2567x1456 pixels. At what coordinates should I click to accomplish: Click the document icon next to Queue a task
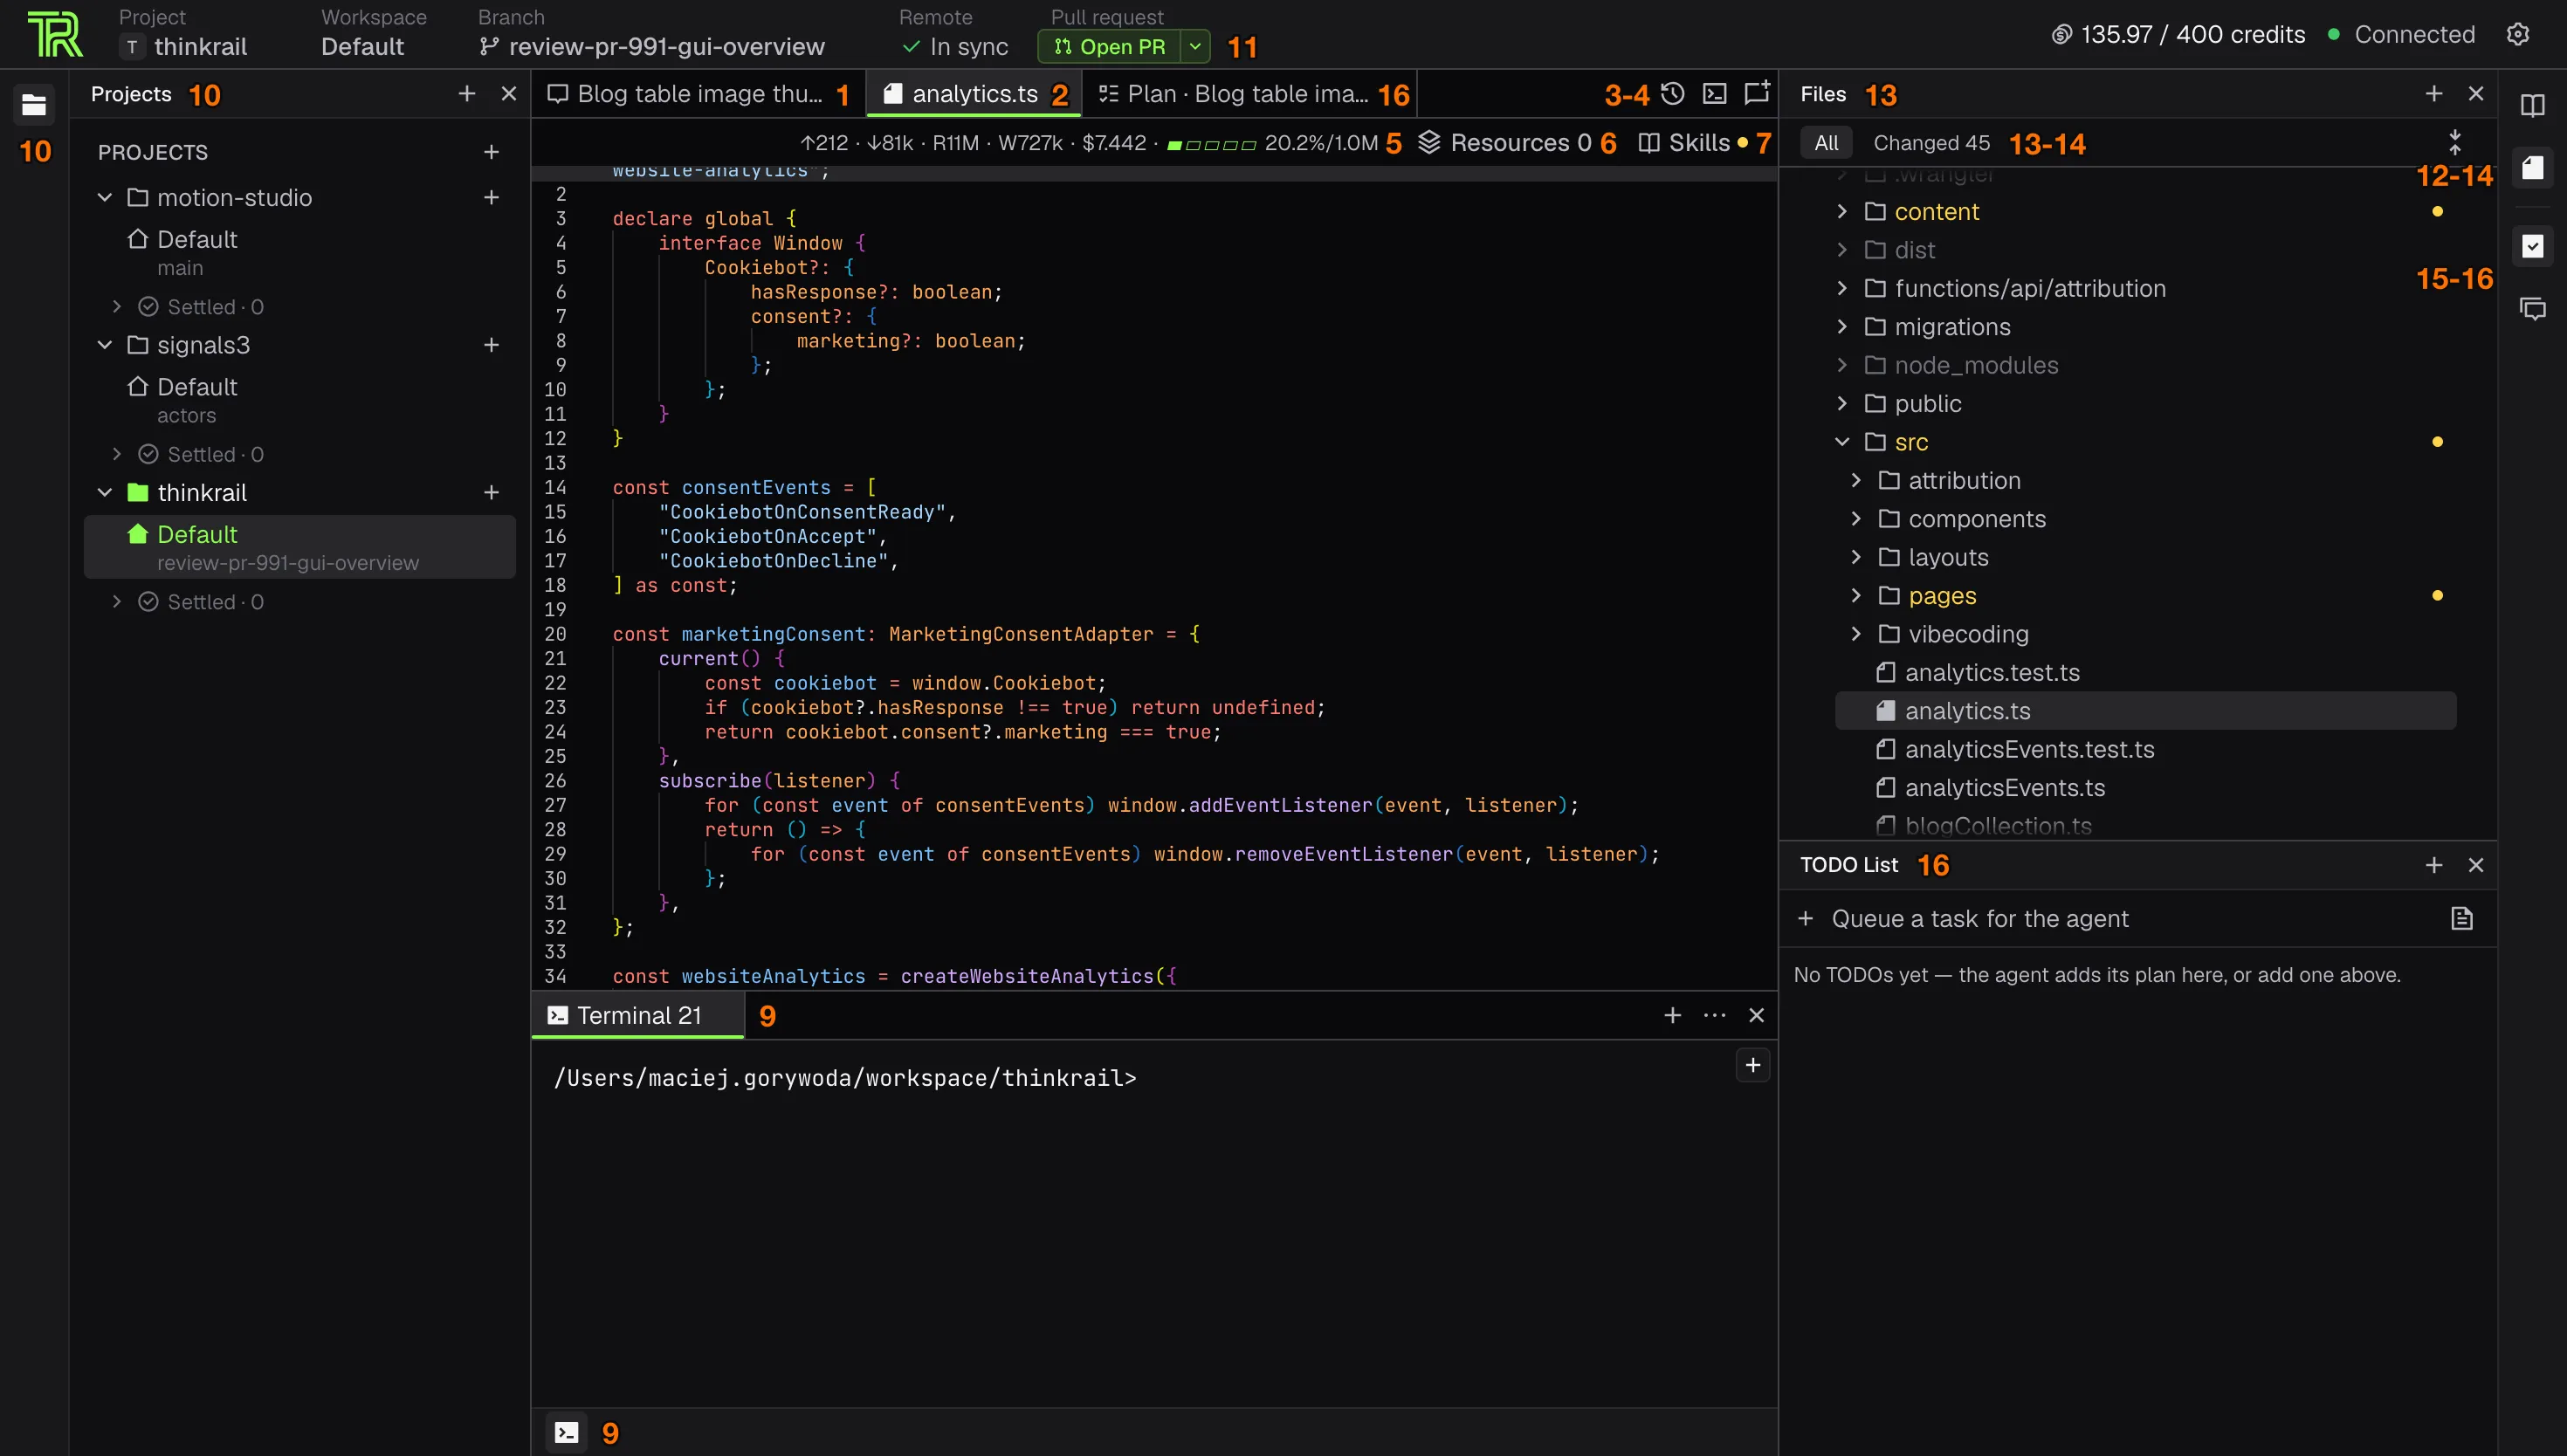point(2461,919)
